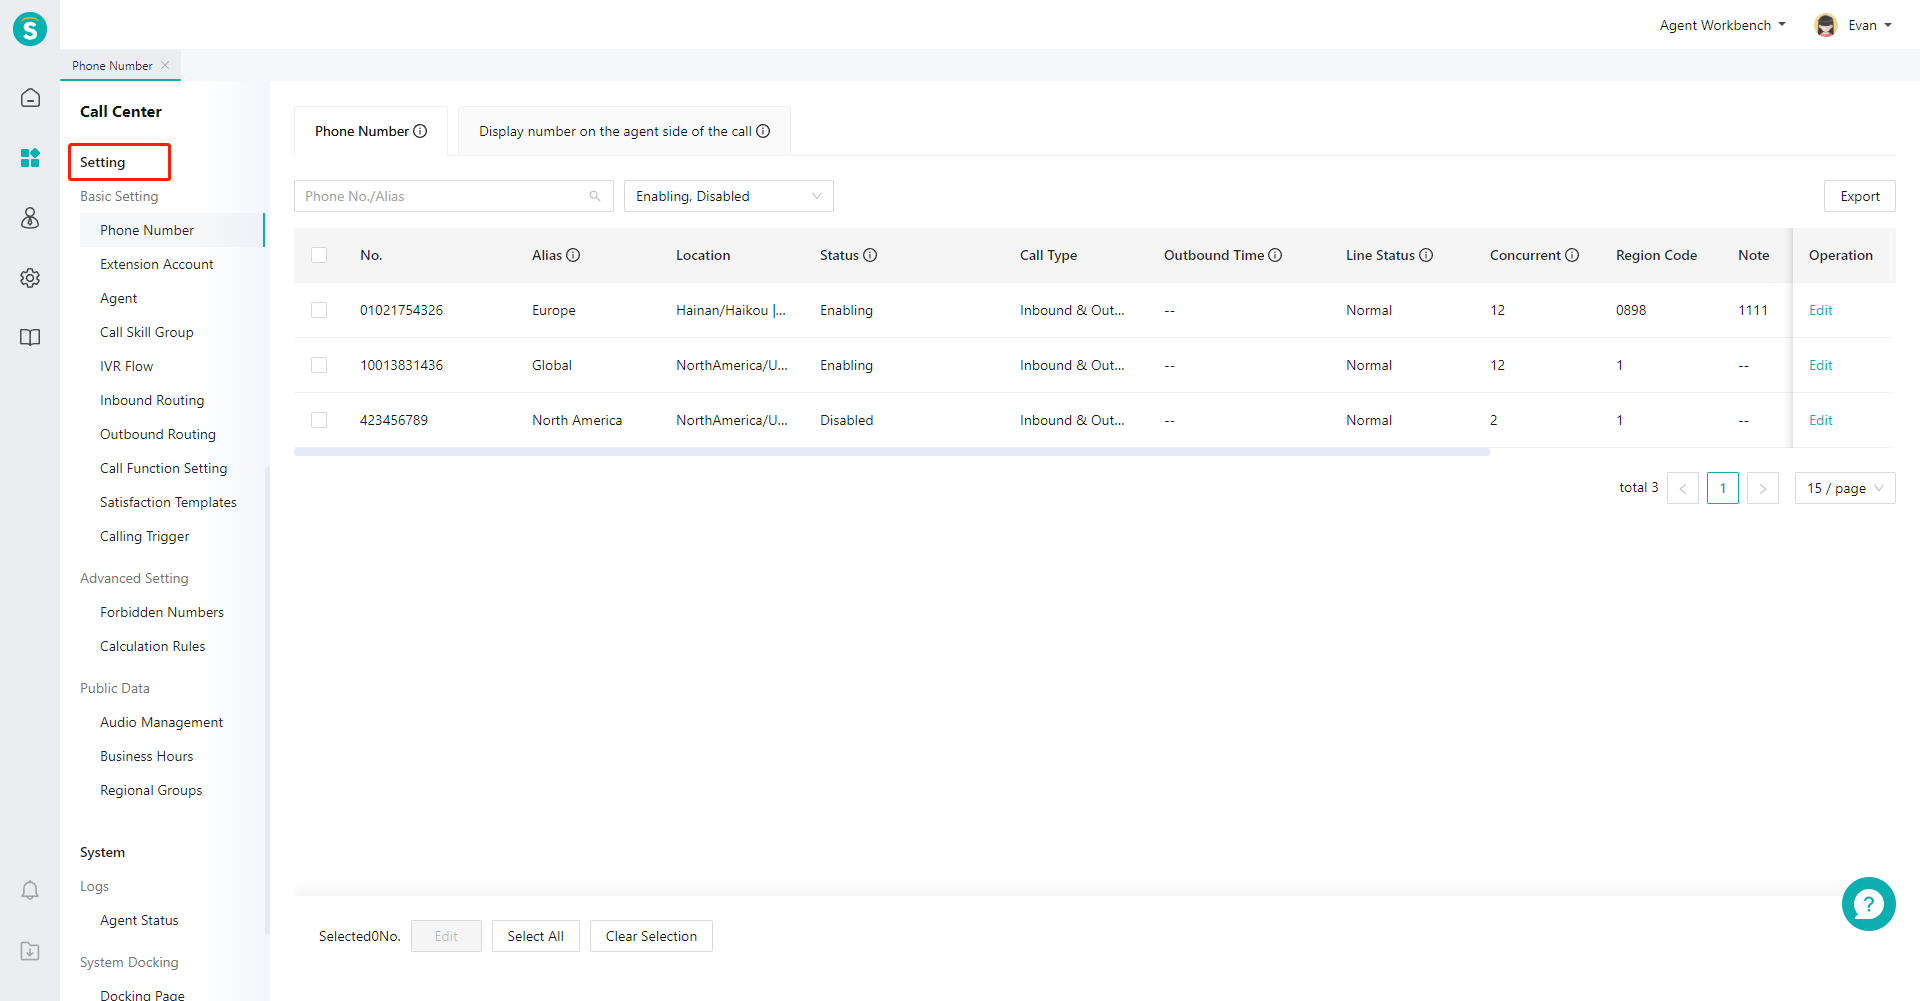Click Edit link for 423456789 row
Viewport: 1920px width, 1001px height.
[x=1820, y=420]
